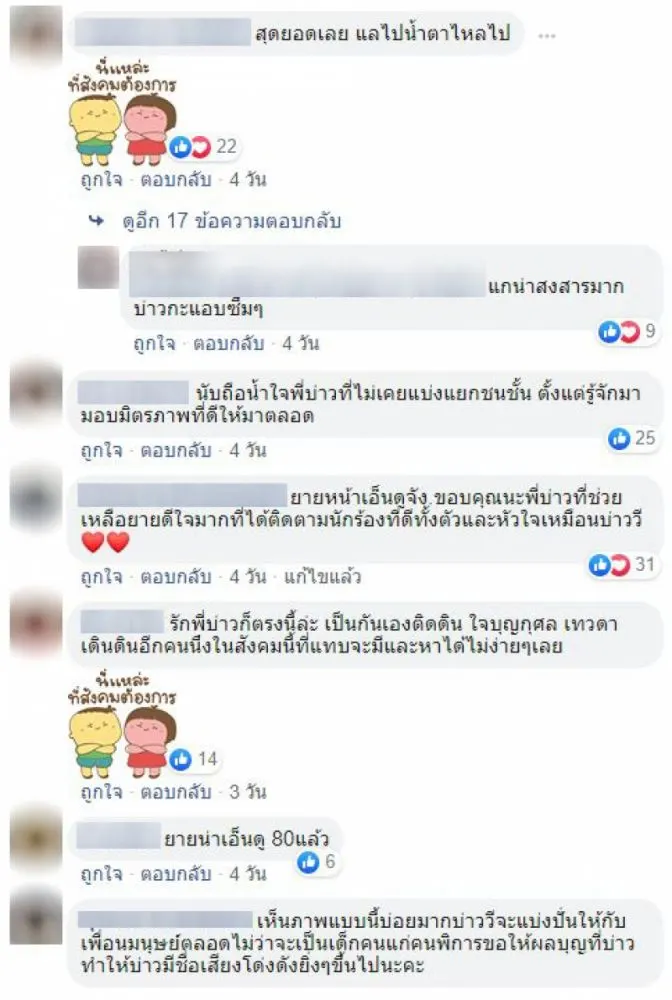
Task: Open profile picture of the top commenter
Action: [36, 35]
